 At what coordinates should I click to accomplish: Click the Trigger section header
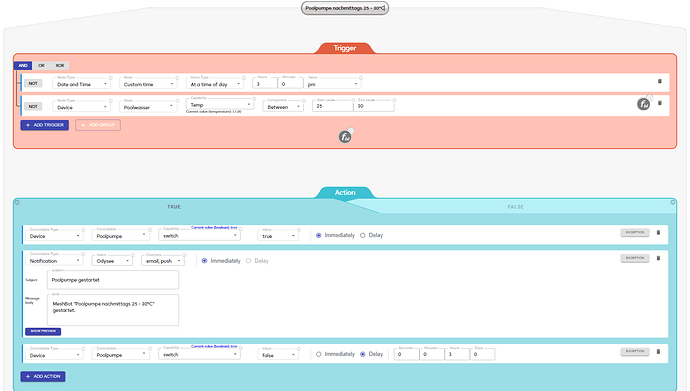(345, 48)
